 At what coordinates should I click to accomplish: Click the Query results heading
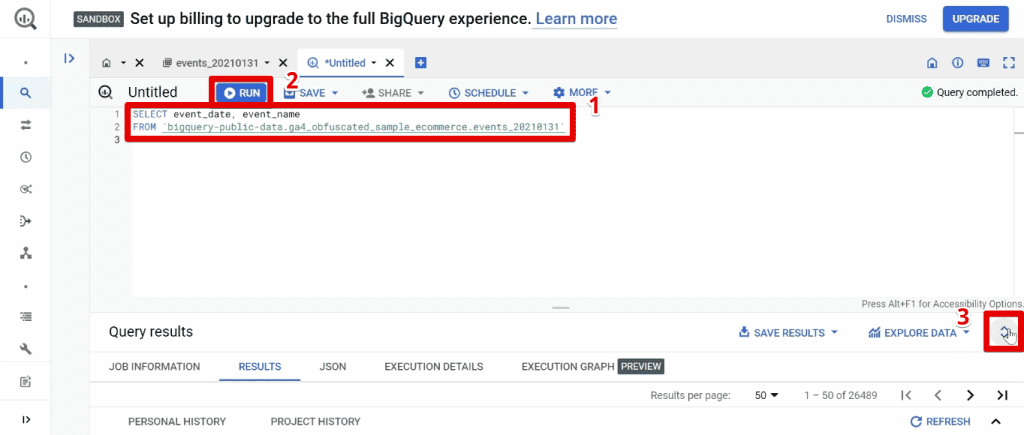click(x=151, y=332)
